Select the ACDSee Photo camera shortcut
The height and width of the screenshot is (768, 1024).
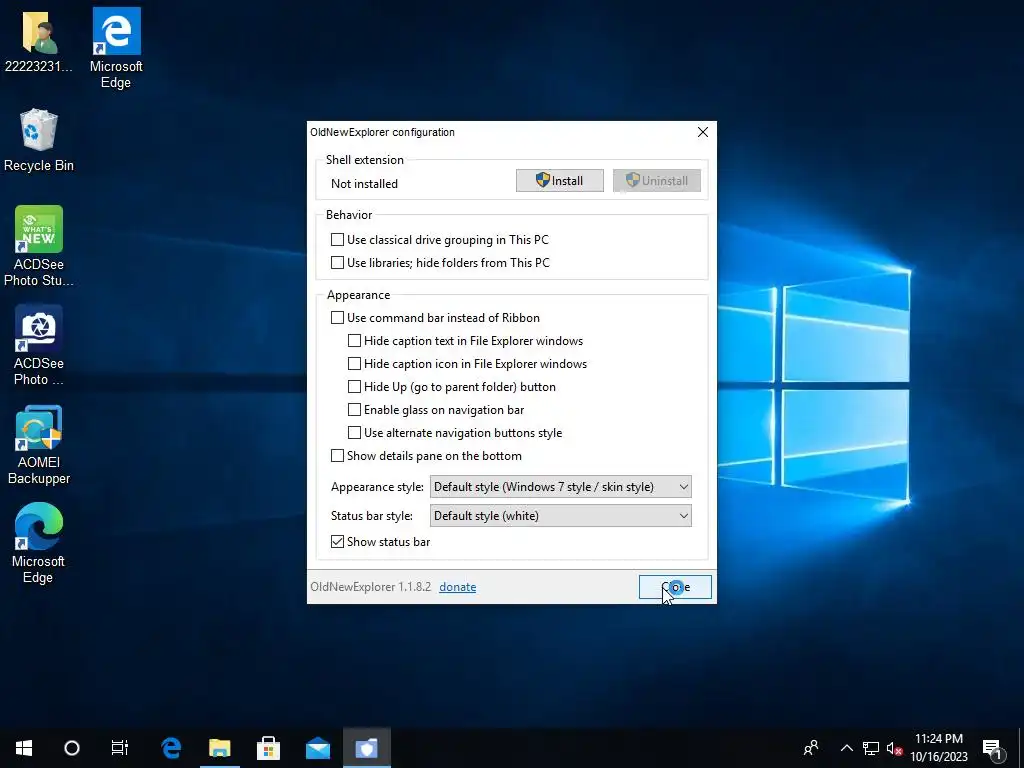39,345
